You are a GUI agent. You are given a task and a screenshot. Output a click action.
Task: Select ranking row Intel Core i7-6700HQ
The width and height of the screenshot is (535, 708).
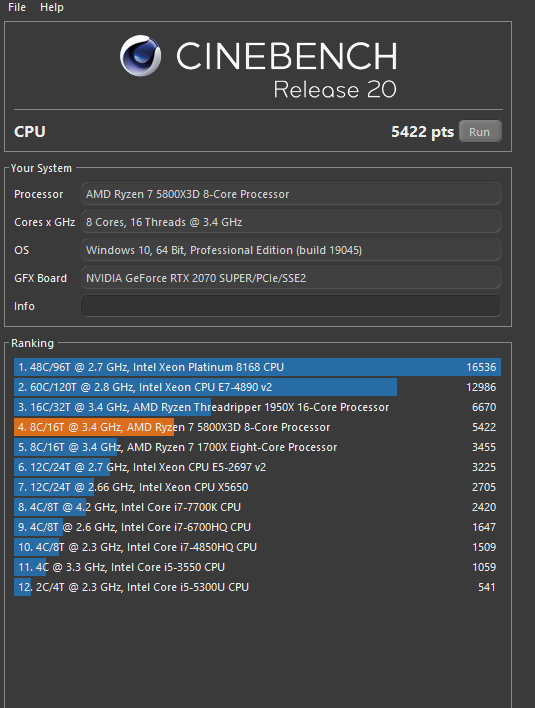pos(257,527)
